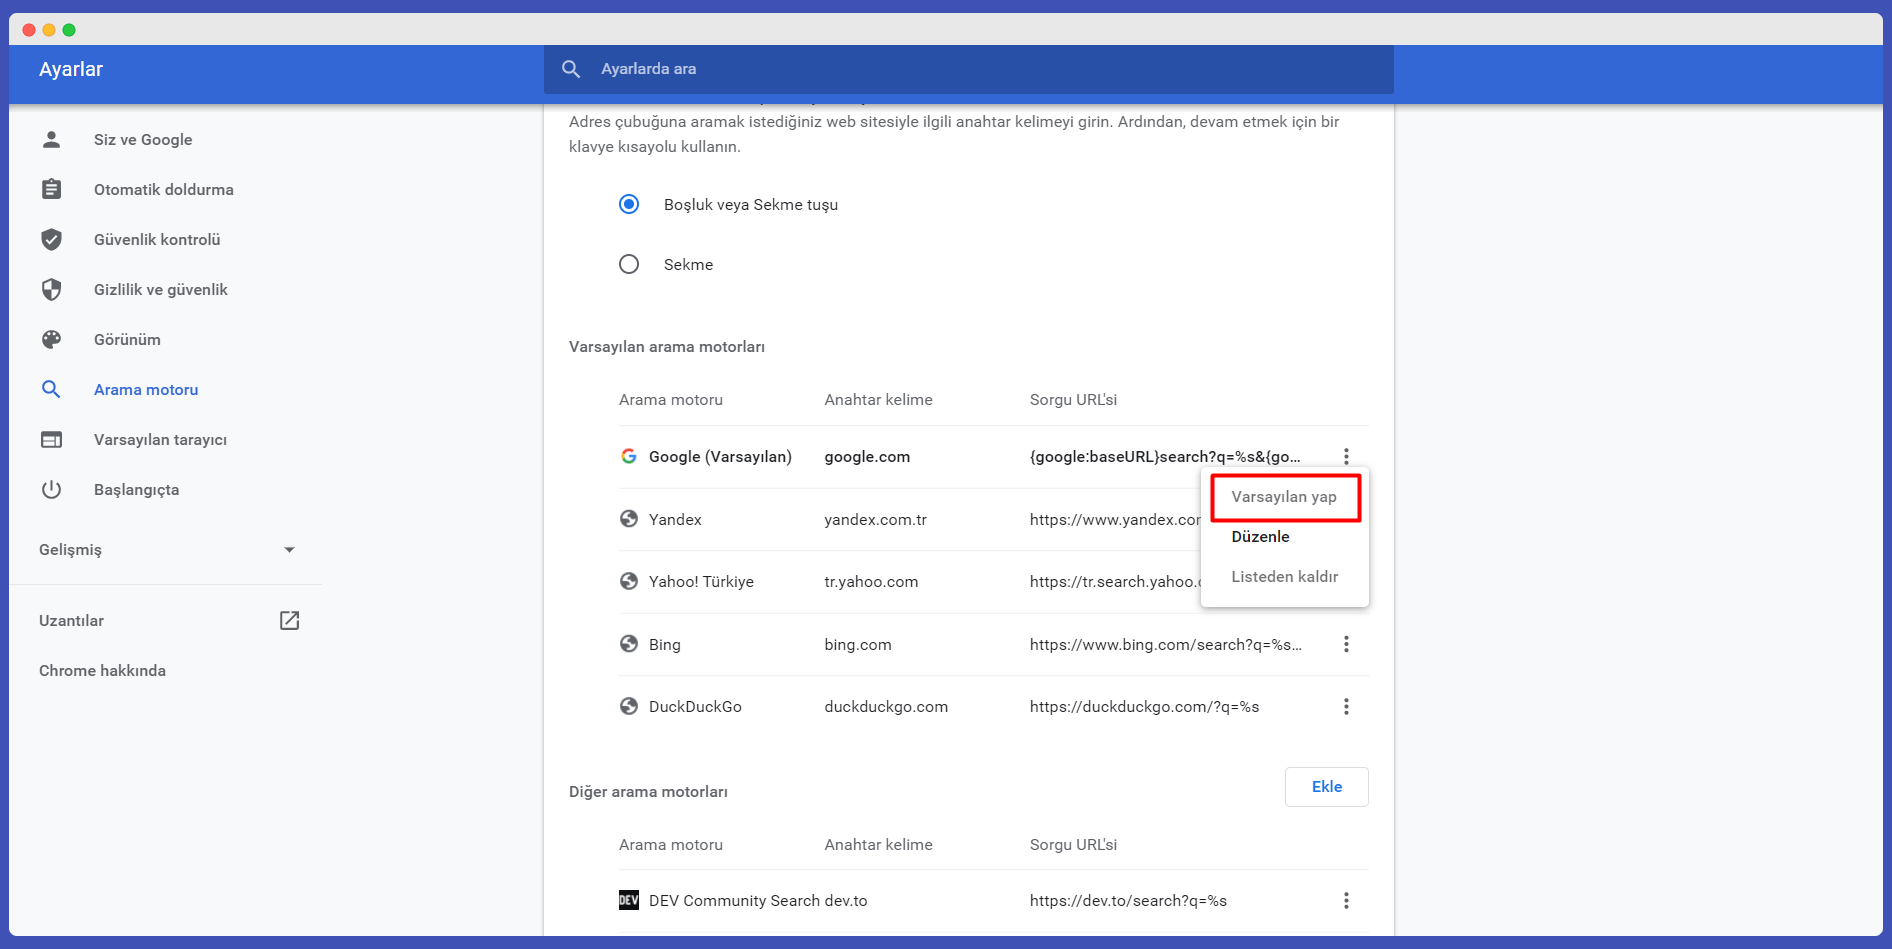Viewport: 1892px width, 949px height.
Task: Open three-dot menu for Bing row
Action: (x=1346, y=644)
